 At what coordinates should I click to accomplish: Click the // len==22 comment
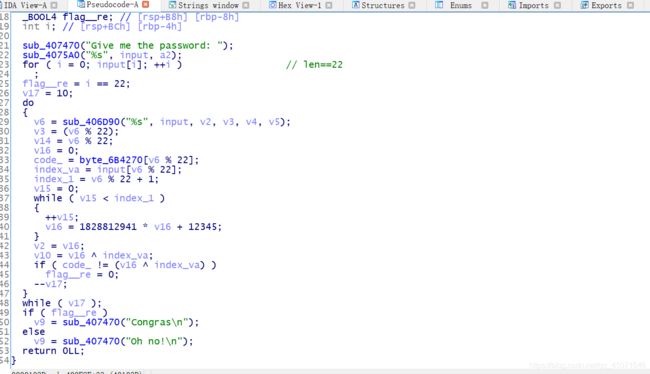pyautogui.click(x=314, y=65)
